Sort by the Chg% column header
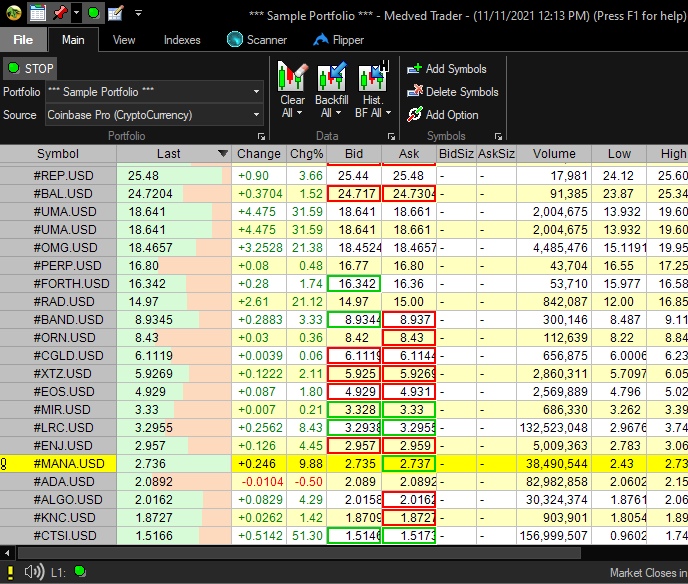The height and width of the screenshot is (584, 688). (306, 154)
